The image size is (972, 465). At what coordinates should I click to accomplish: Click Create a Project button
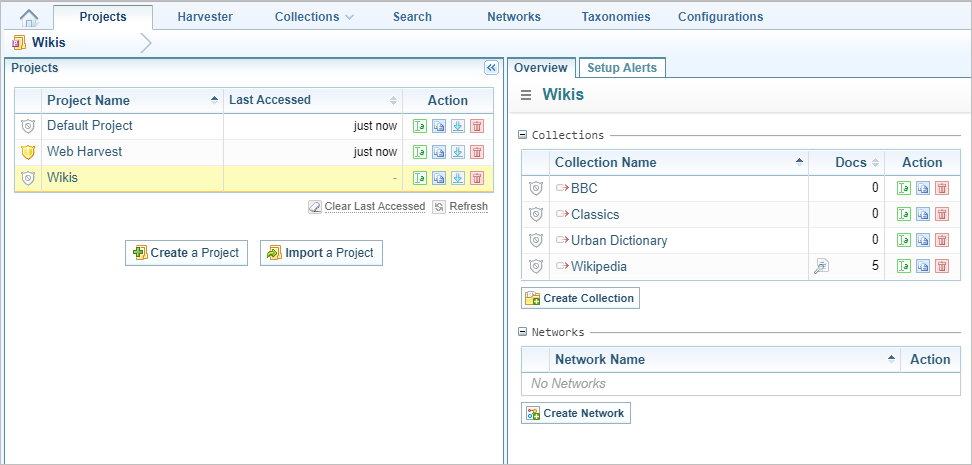[186, 253]
